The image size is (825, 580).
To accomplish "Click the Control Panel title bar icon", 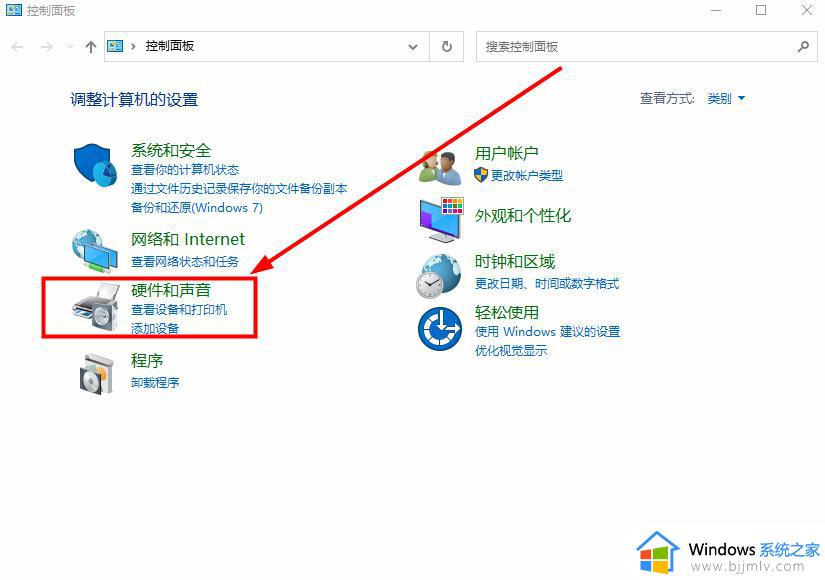I will coord(13,10).
